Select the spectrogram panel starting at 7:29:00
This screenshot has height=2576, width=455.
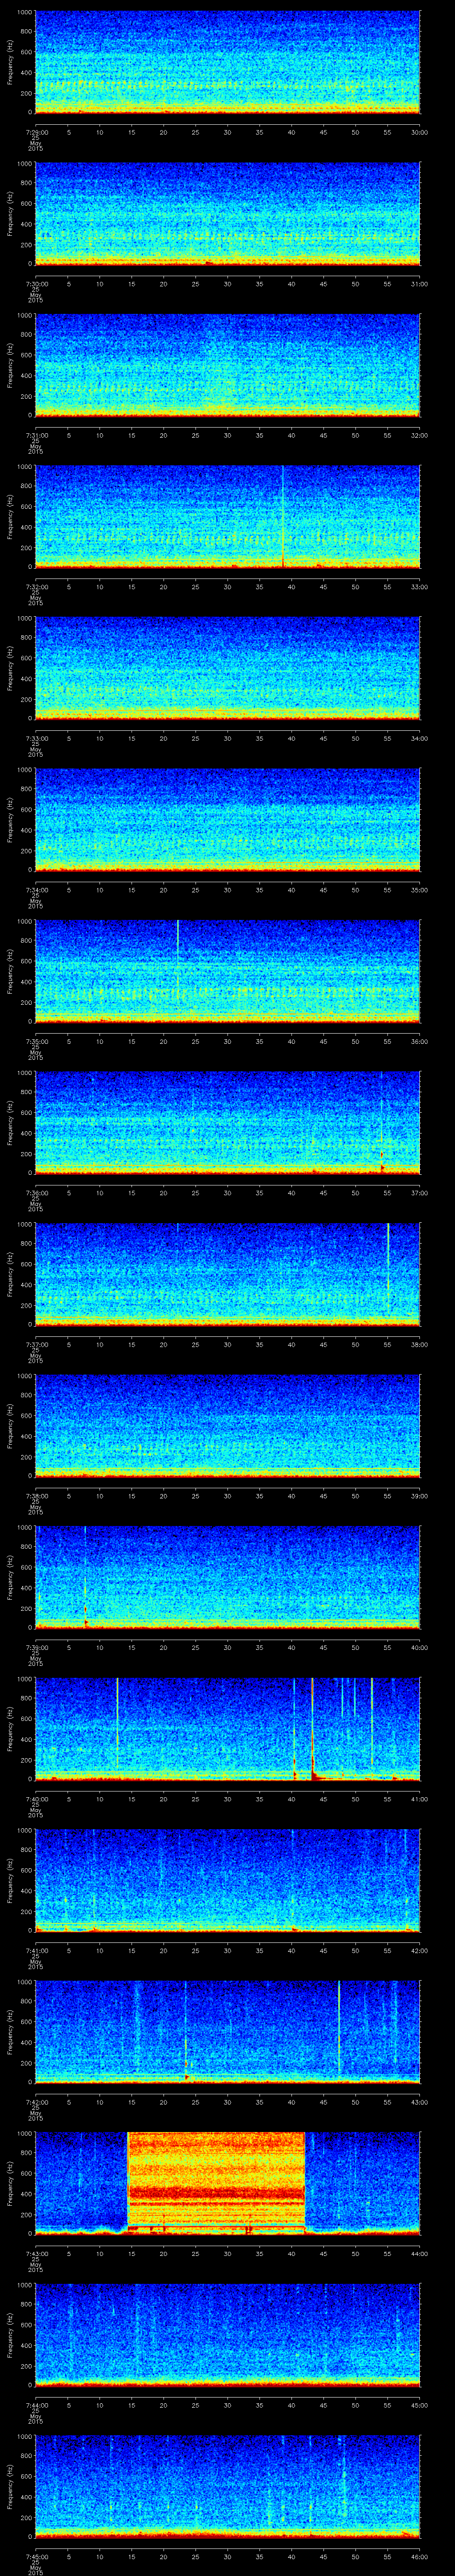pyautogui.click(x=227, y=62)
